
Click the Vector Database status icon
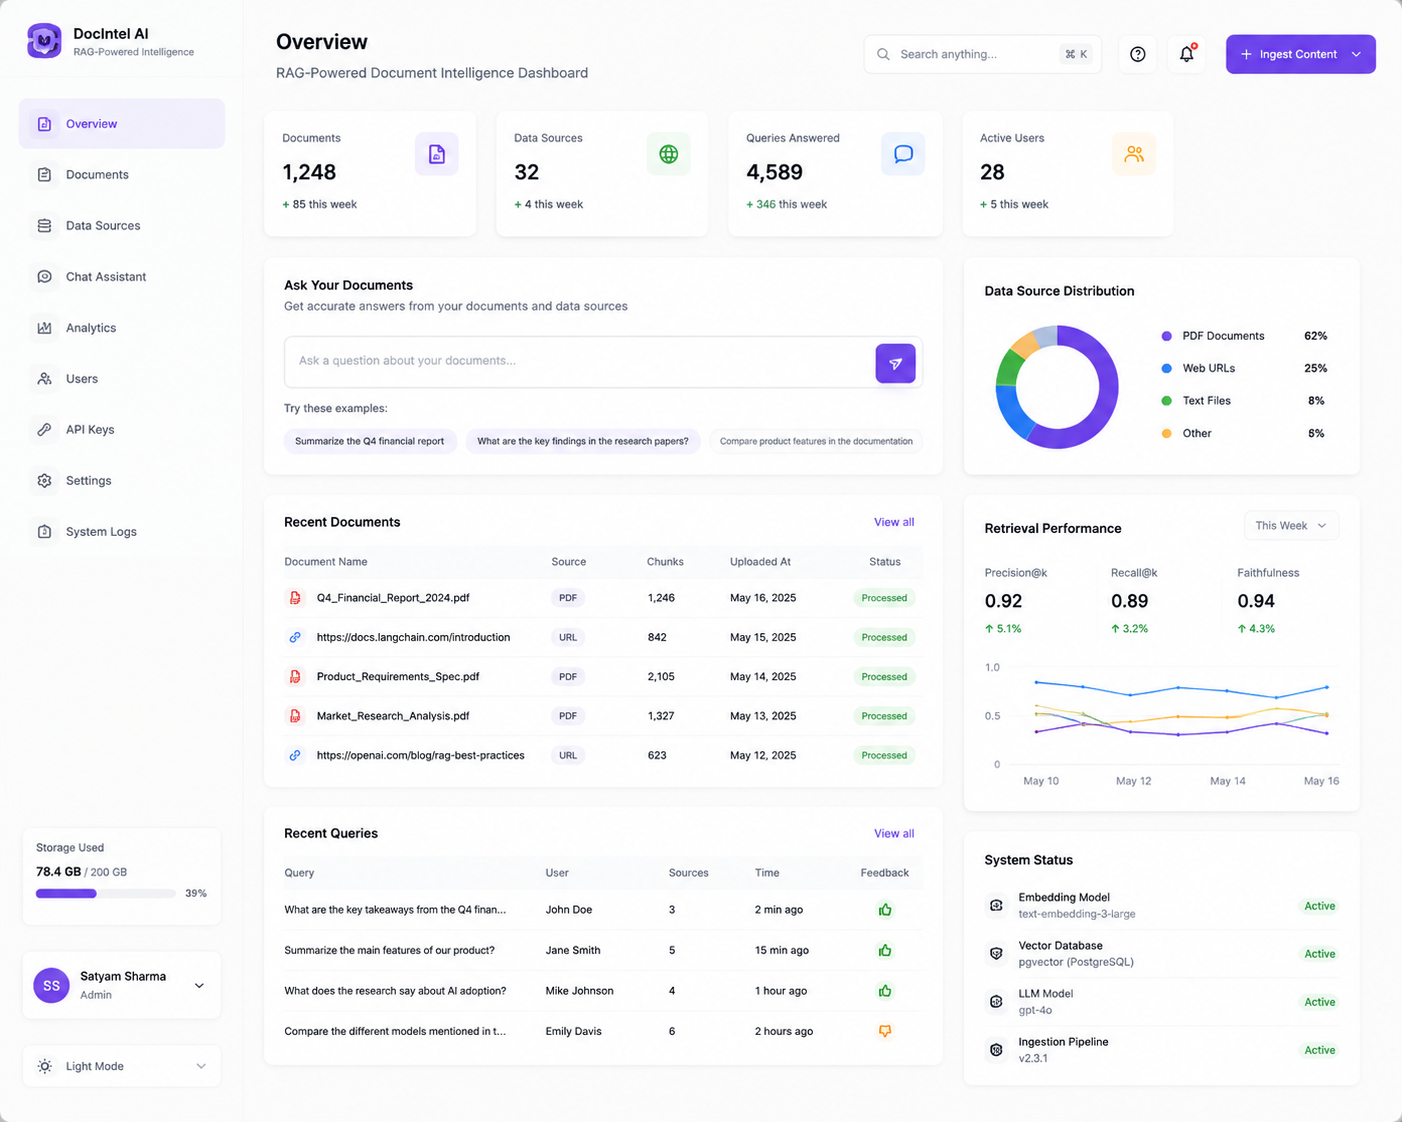(996, 953)
